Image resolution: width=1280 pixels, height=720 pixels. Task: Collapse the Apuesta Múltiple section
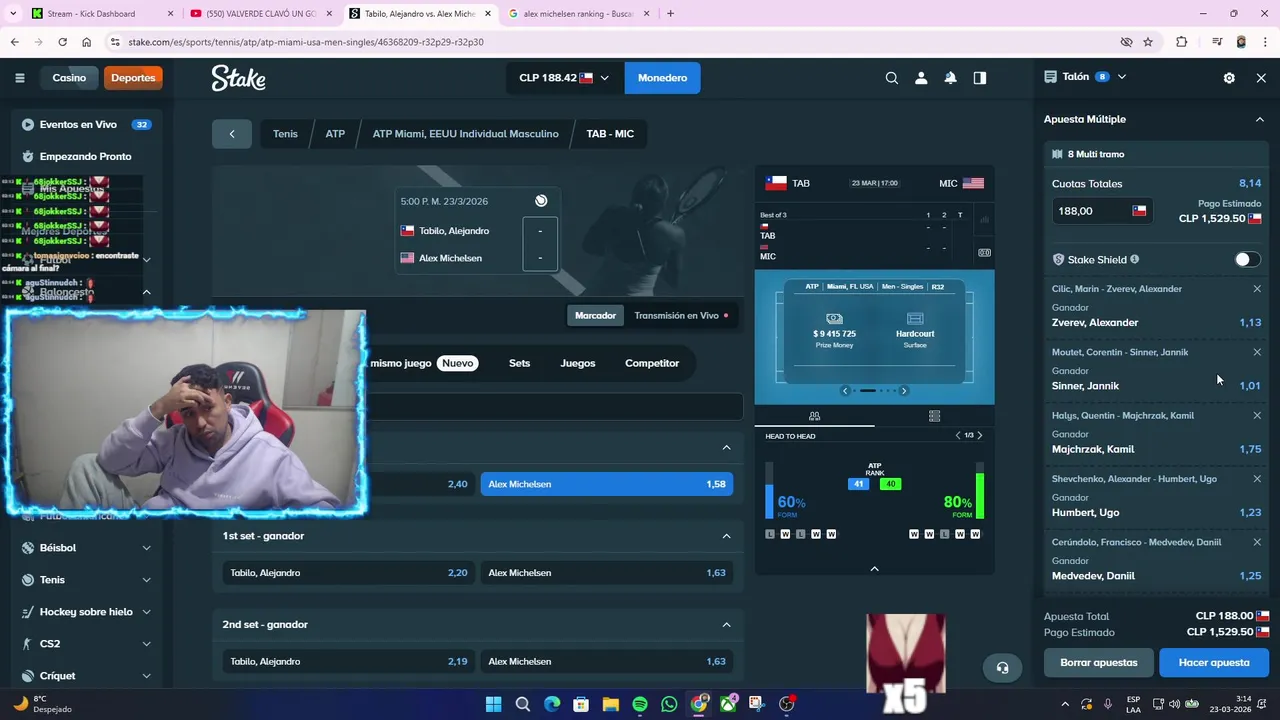pyautogui.click(x=1259, y=119)
